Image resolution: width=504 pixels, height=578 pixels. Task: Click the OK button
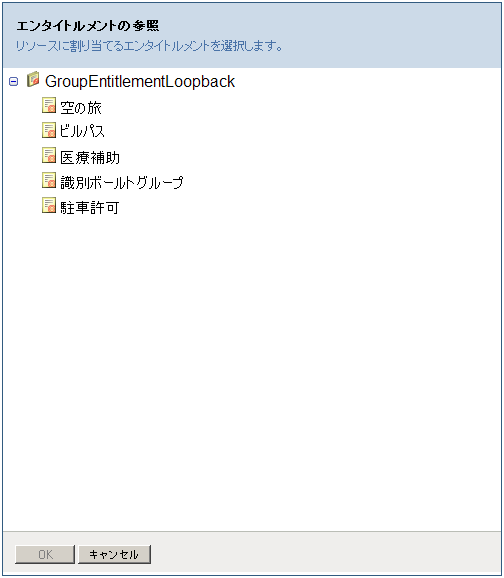[x=45, y=554]
